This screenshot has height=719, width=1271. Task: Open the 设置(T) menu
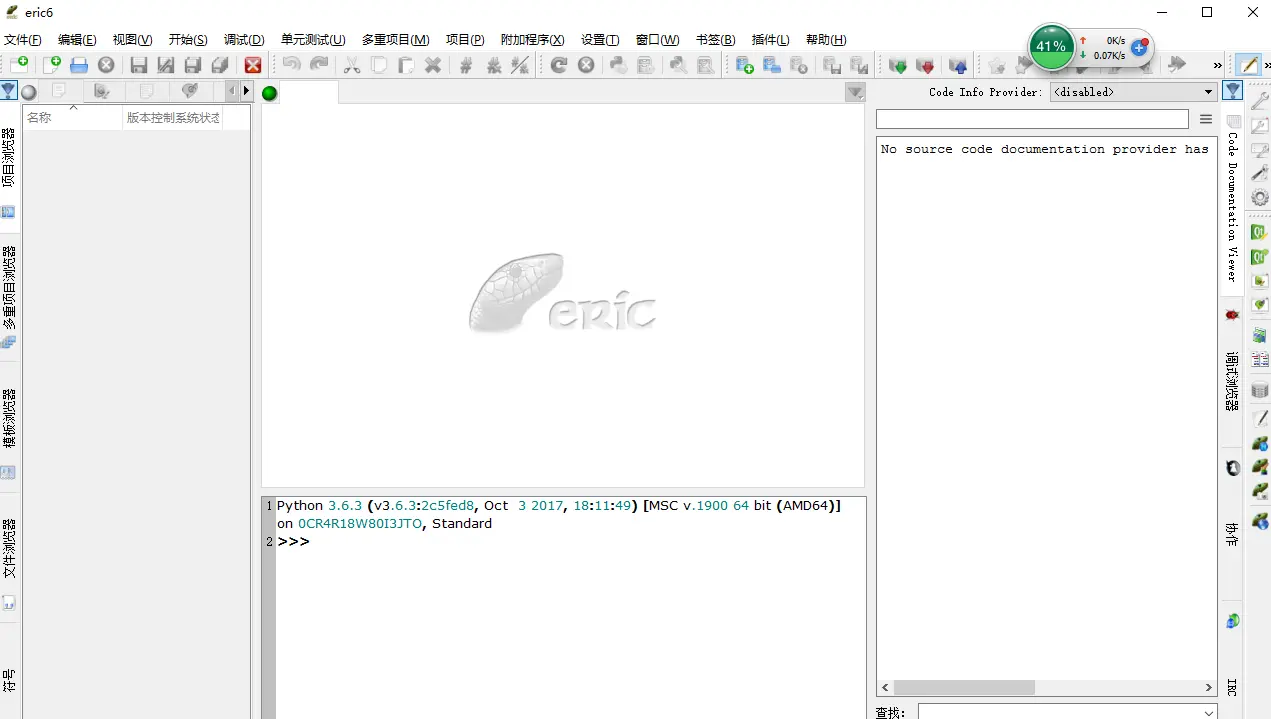coord(600,40)
